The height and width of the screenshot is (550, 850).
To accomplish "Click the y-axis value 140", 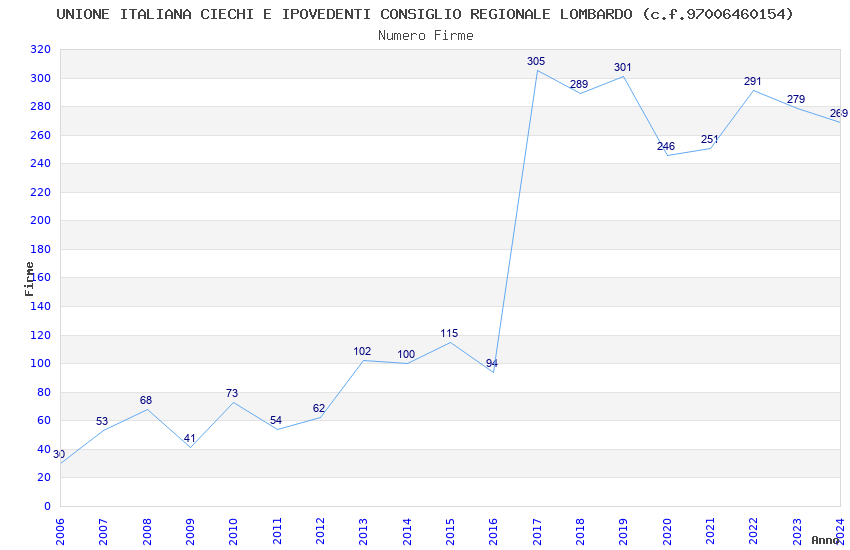I will tap(40, 306).
